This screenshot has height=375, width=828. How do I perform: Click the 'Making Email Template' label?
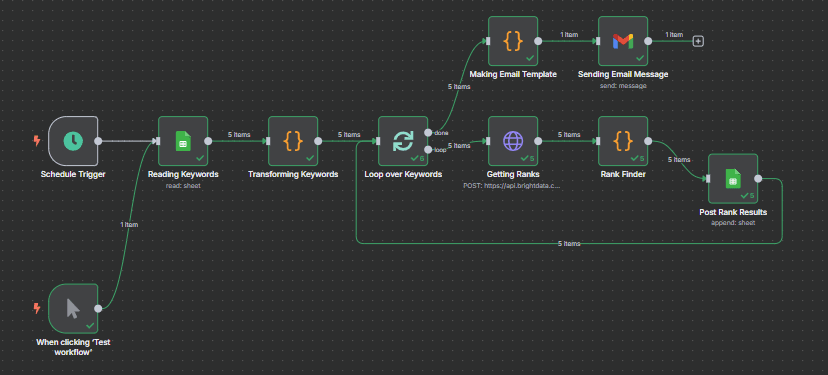click(513, 74)
